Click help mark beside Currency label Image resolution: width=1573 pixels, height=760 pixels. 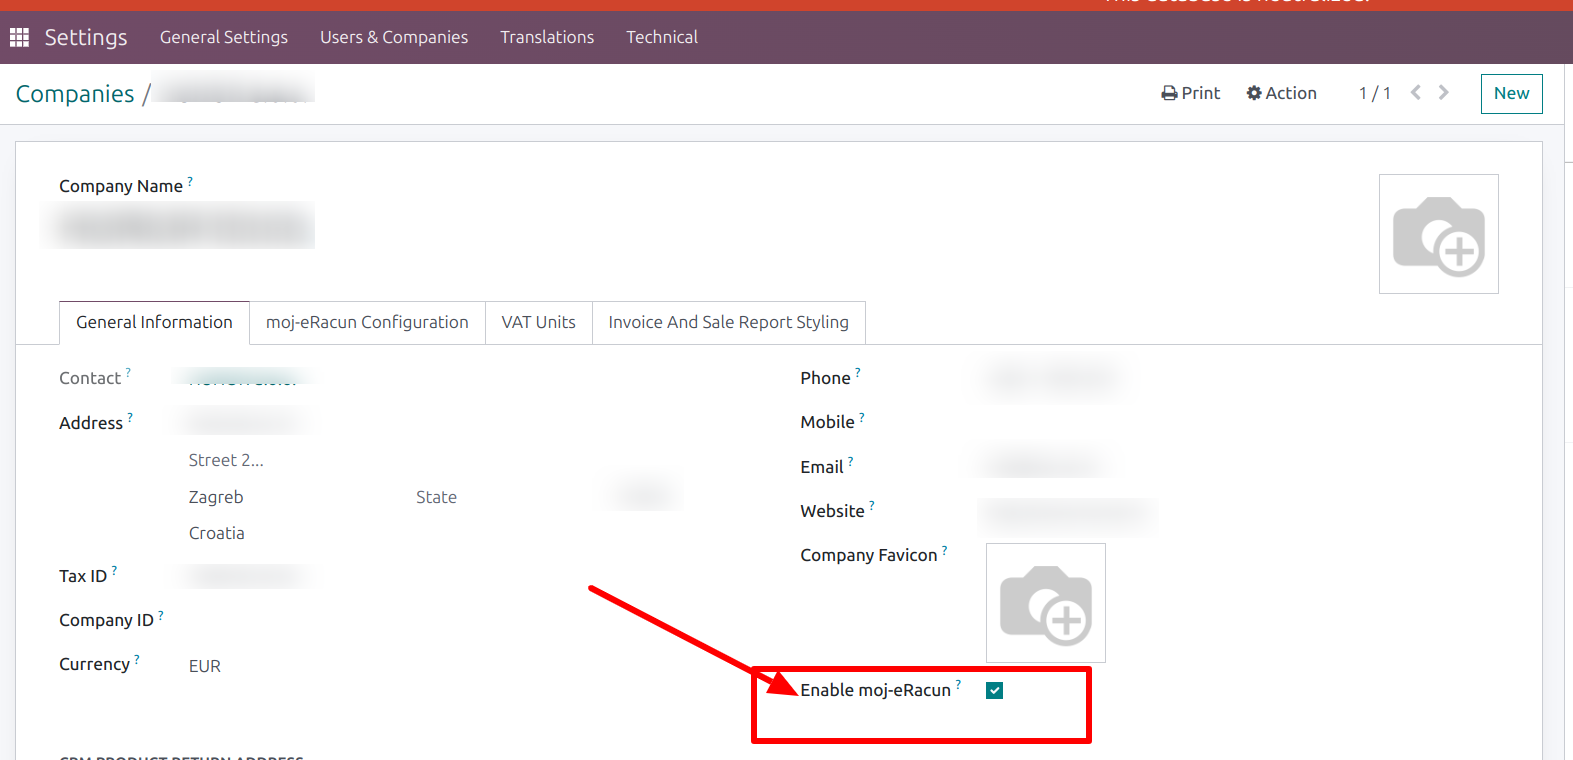coord(137,659)
